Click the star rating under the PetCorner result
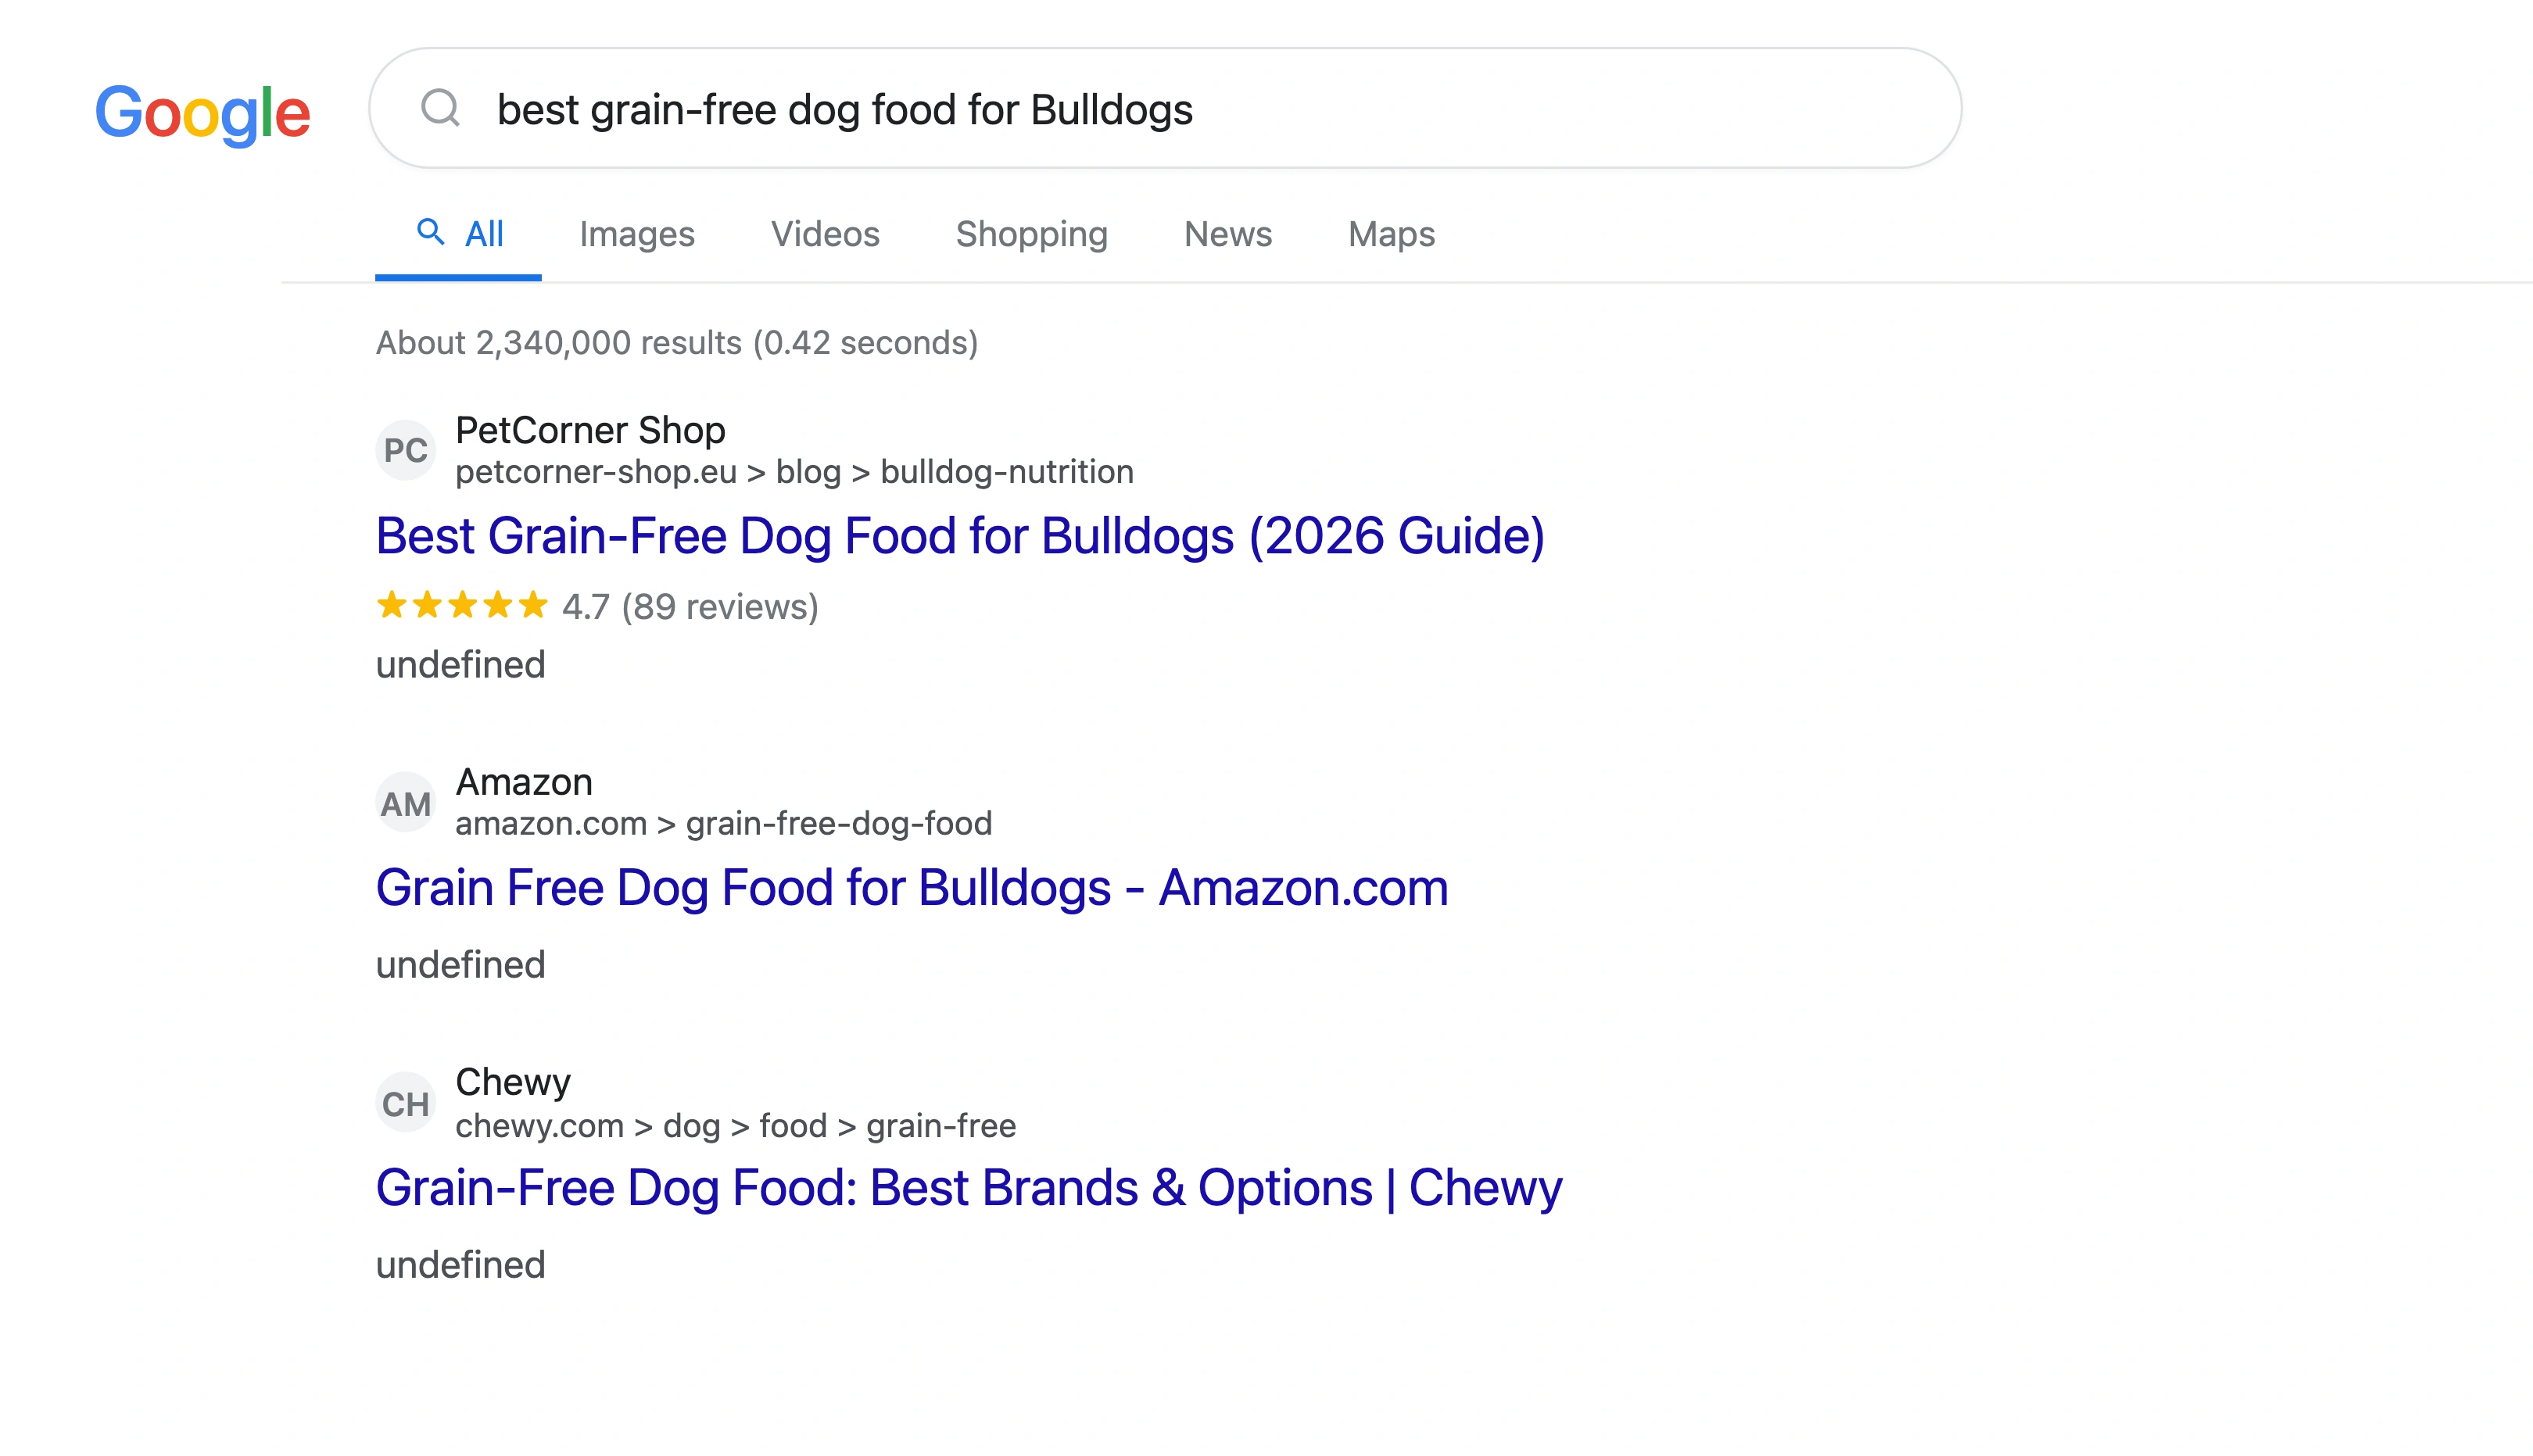Viewport: 2533px width, 1456px height. coord(462,605)
